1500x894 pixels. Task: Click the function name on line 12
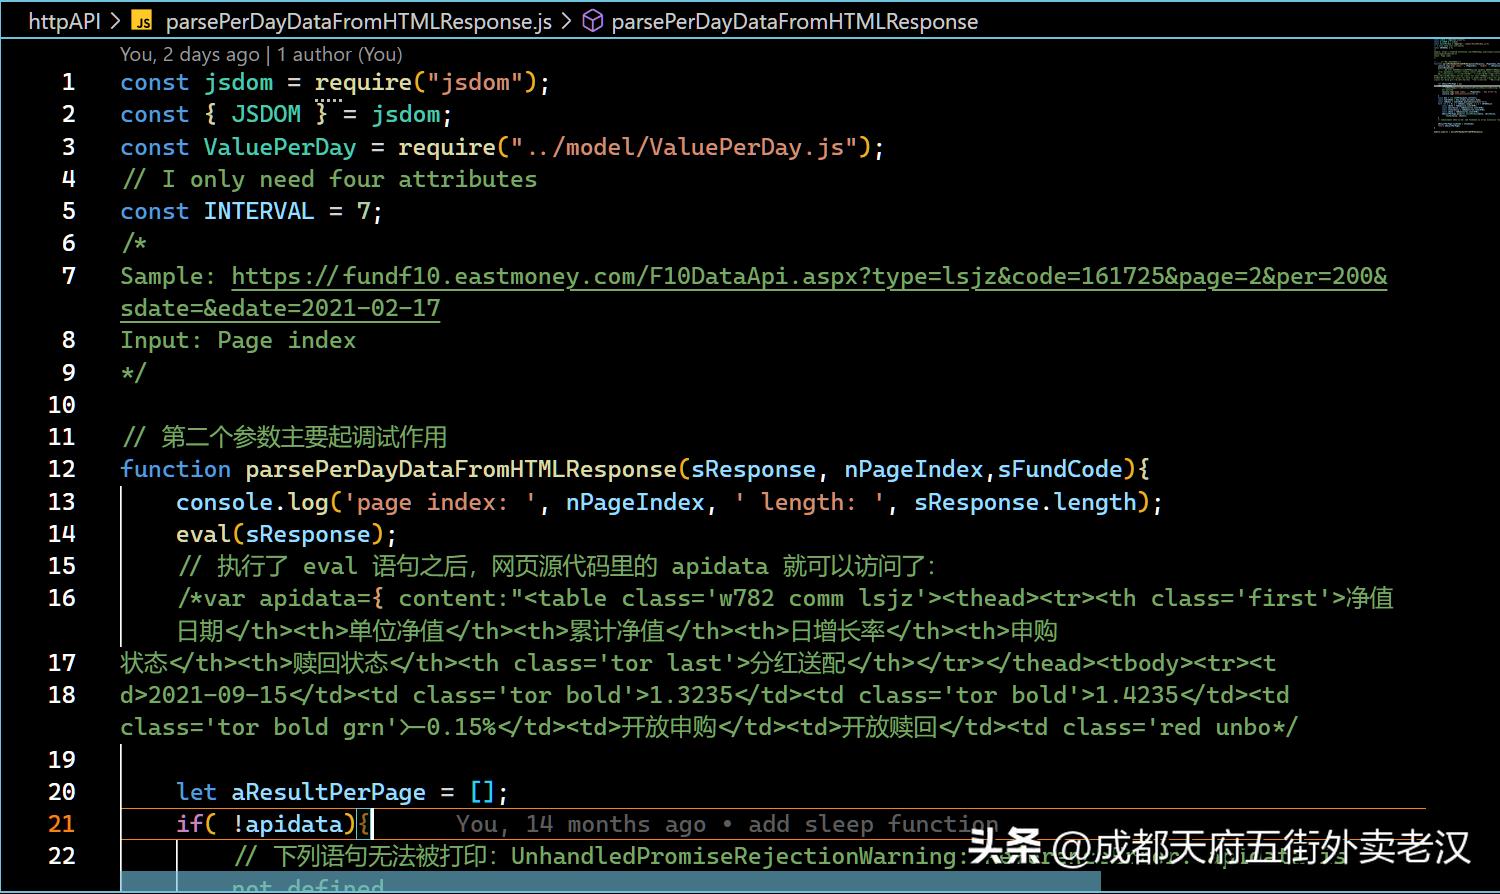pos(461,469)
